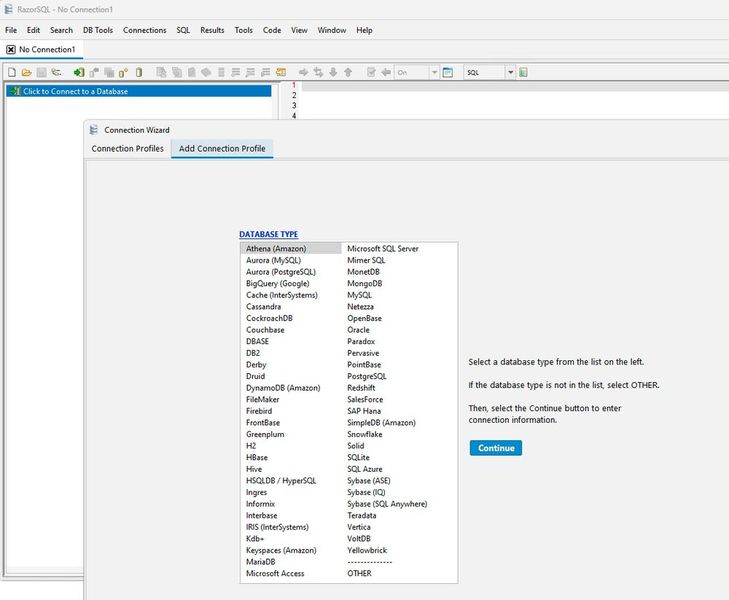This screenshot has width=729, height=600.
Task: Open the Help menu
Action: click(x=364, y=30)
